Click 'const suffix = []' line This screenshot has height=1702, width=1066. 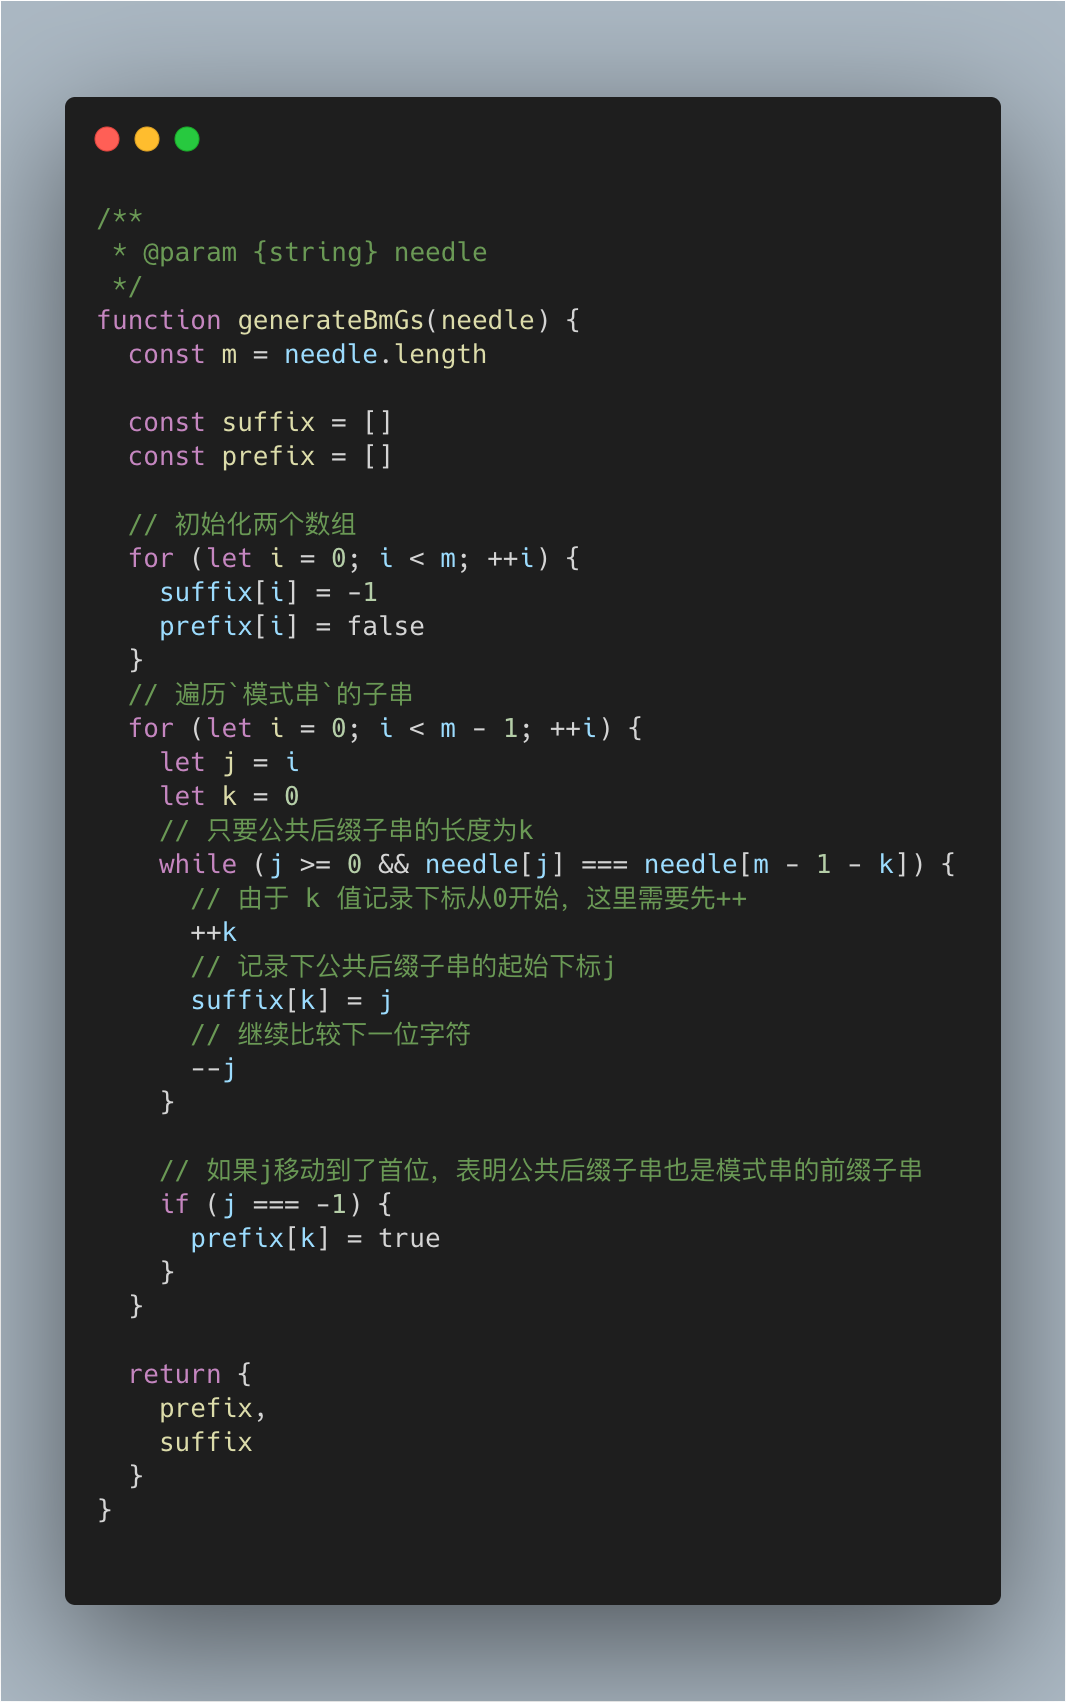pos(260,422)
